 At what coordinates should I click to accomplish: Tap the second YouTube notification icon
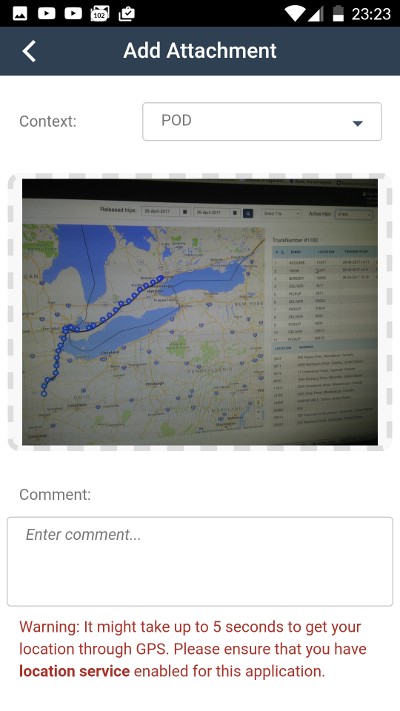click(73, 14)
